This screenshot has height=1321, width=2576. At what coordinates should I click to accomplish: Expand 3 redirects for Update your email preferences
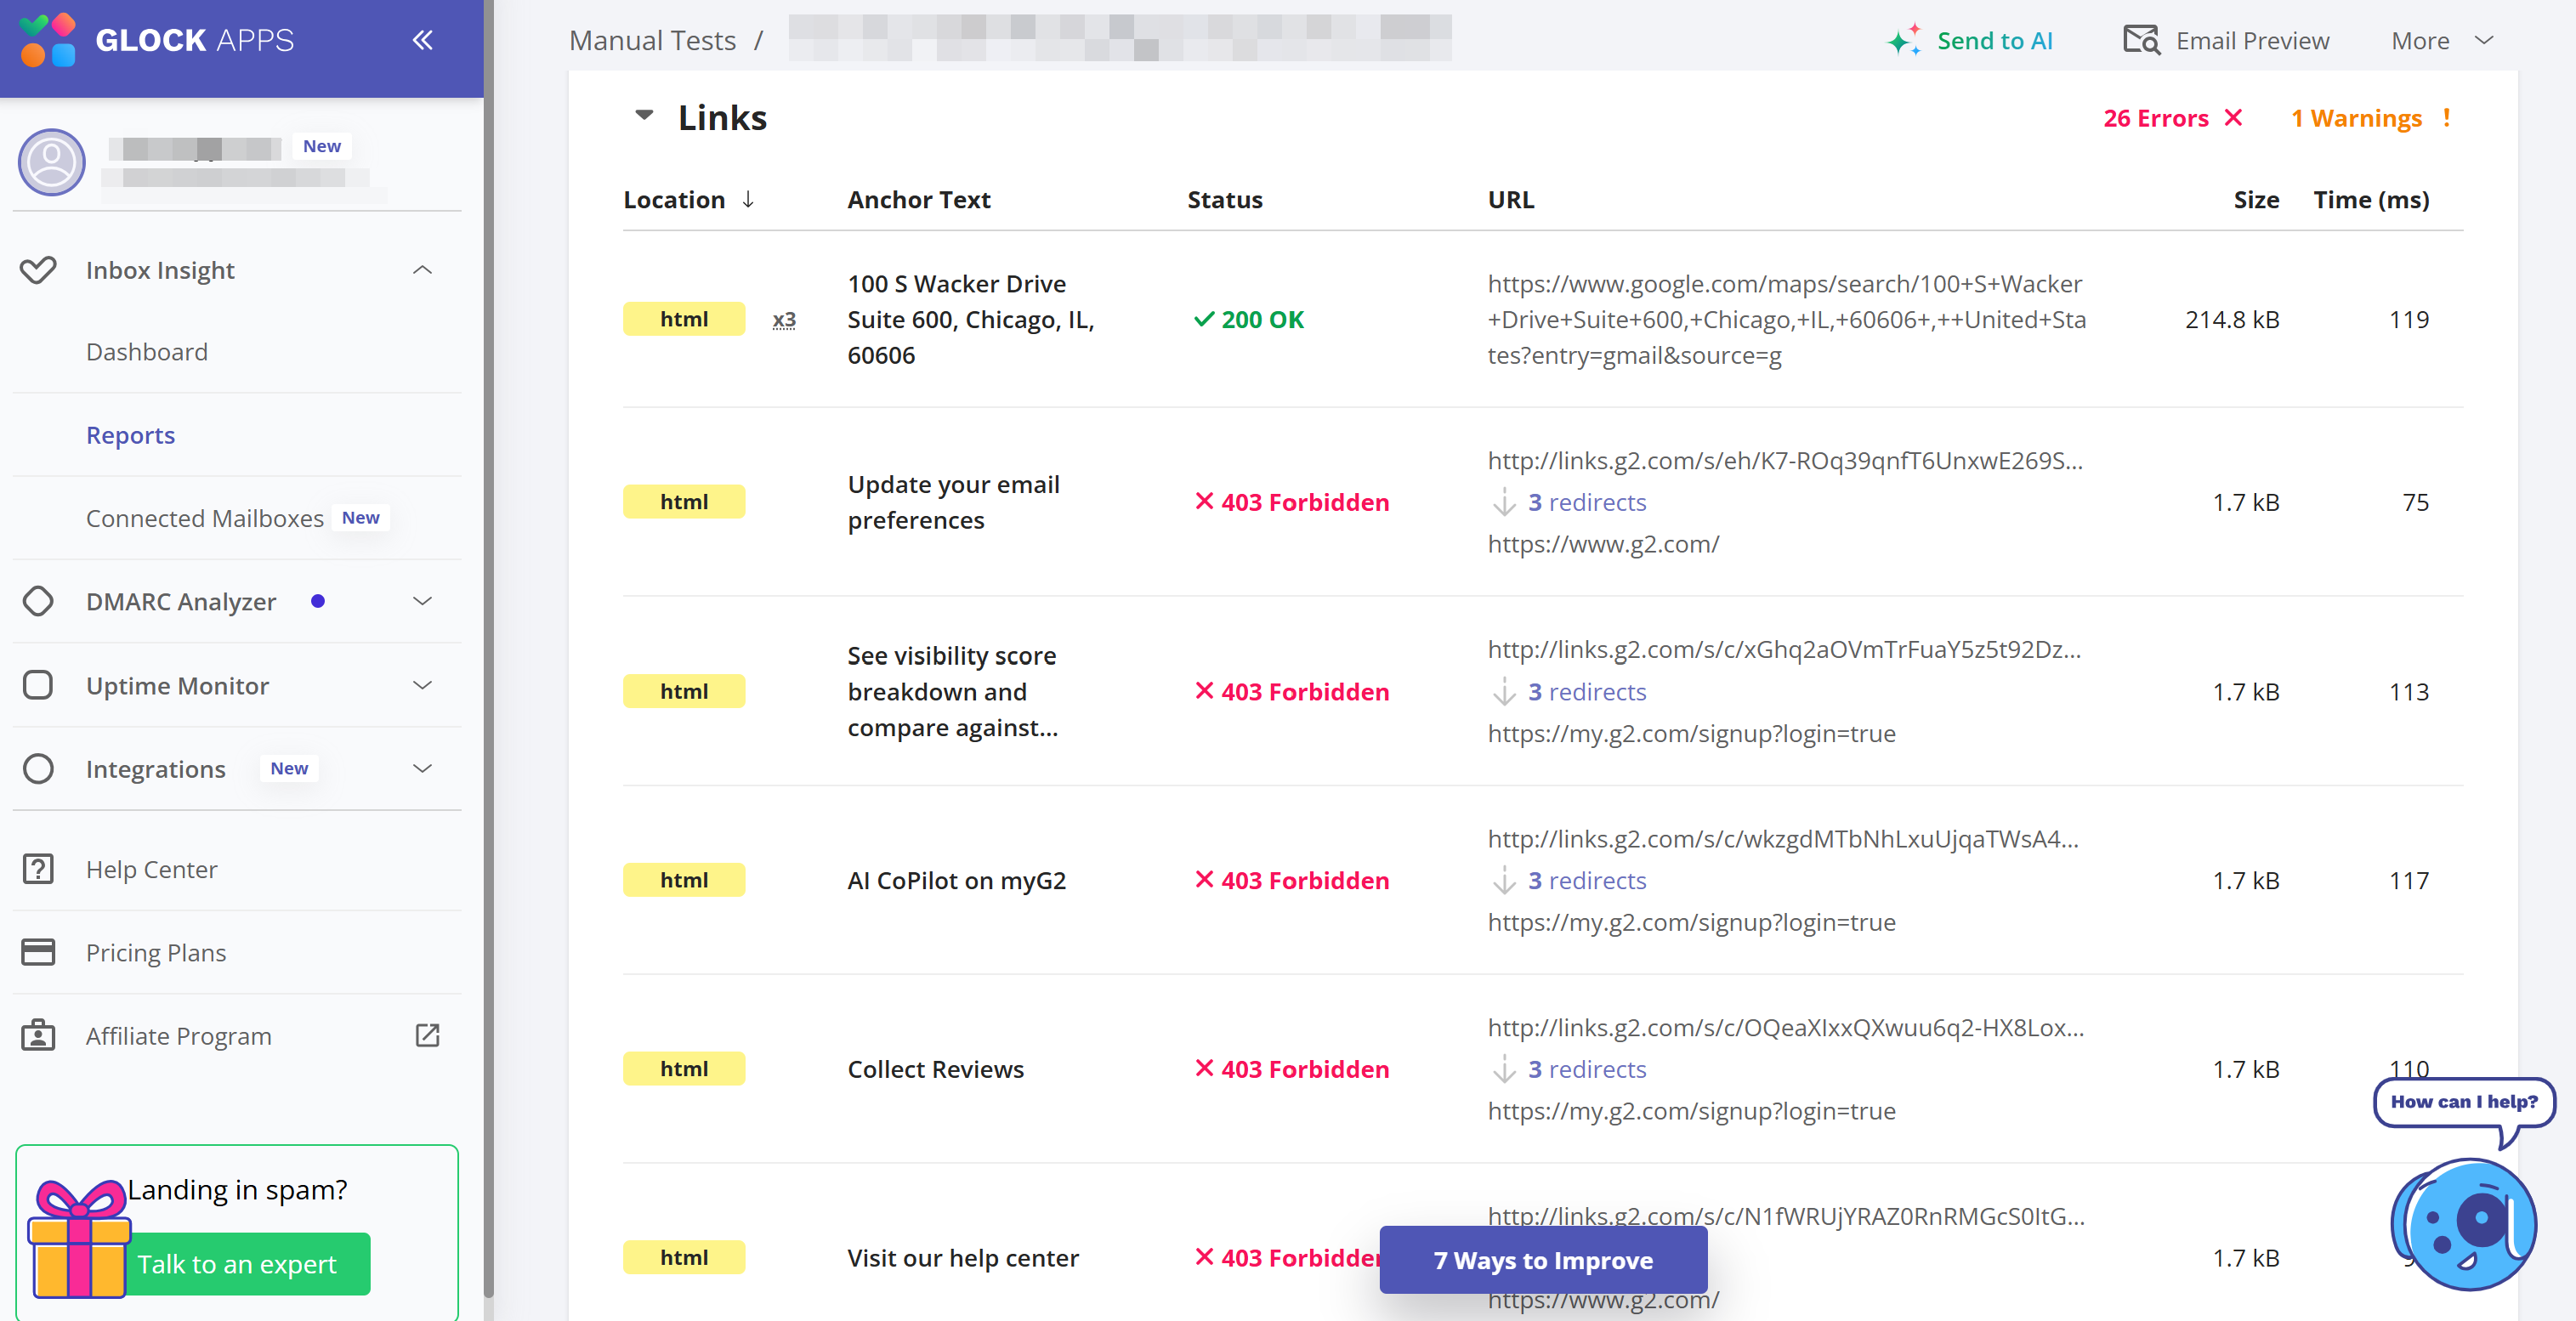[1586, 502]
